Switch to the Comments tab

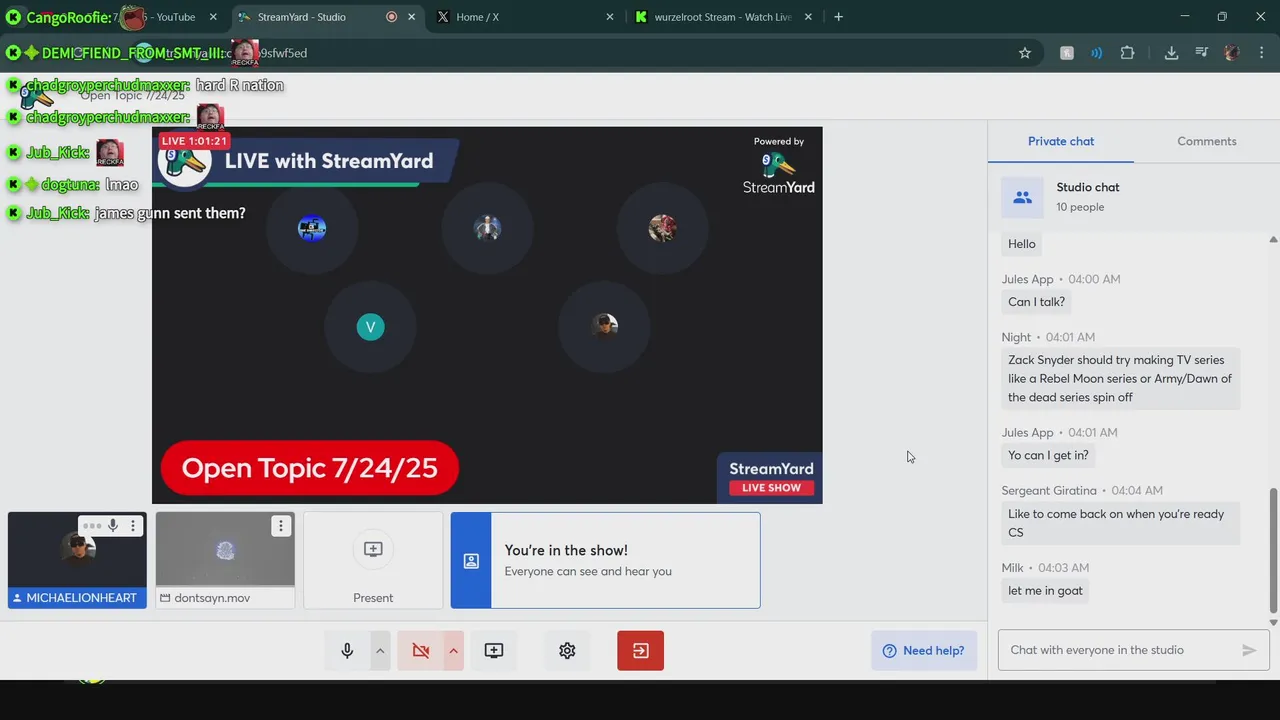click(x=1207, y=141)
